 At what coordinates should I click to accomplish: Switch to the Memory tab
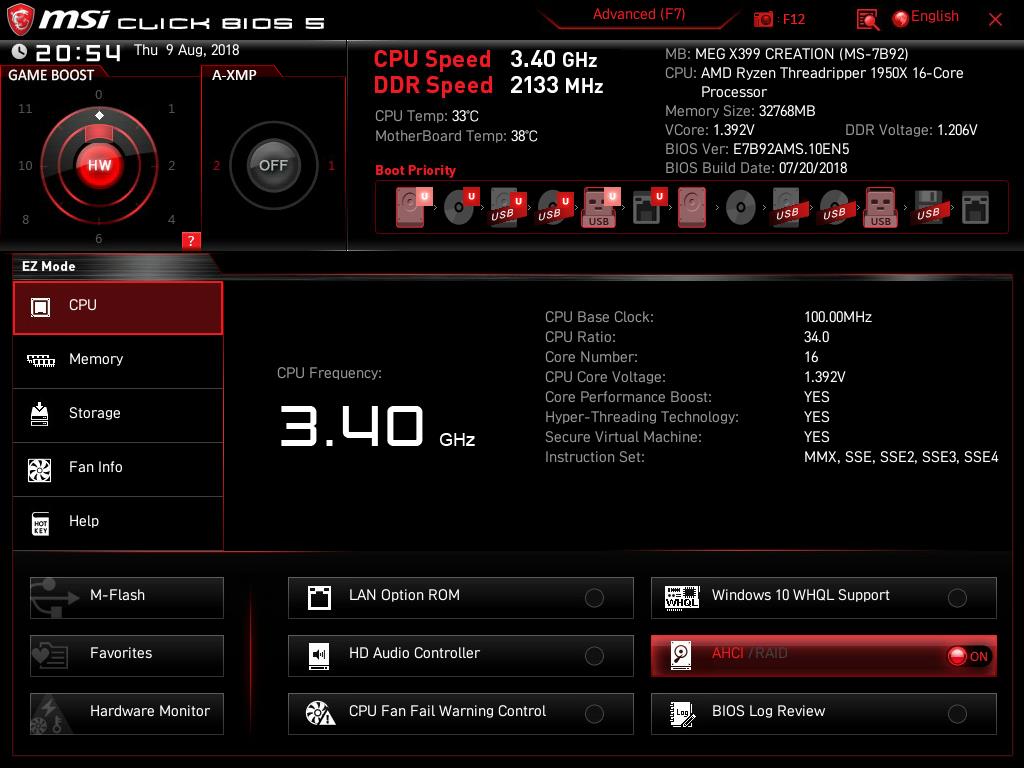click(x=118, y=360)
